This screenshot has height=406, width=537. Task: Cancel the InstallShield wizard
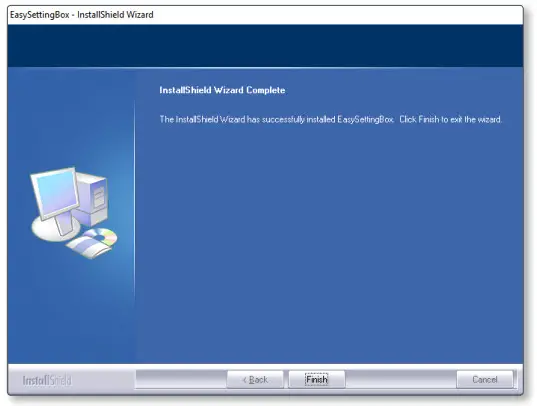485,379
